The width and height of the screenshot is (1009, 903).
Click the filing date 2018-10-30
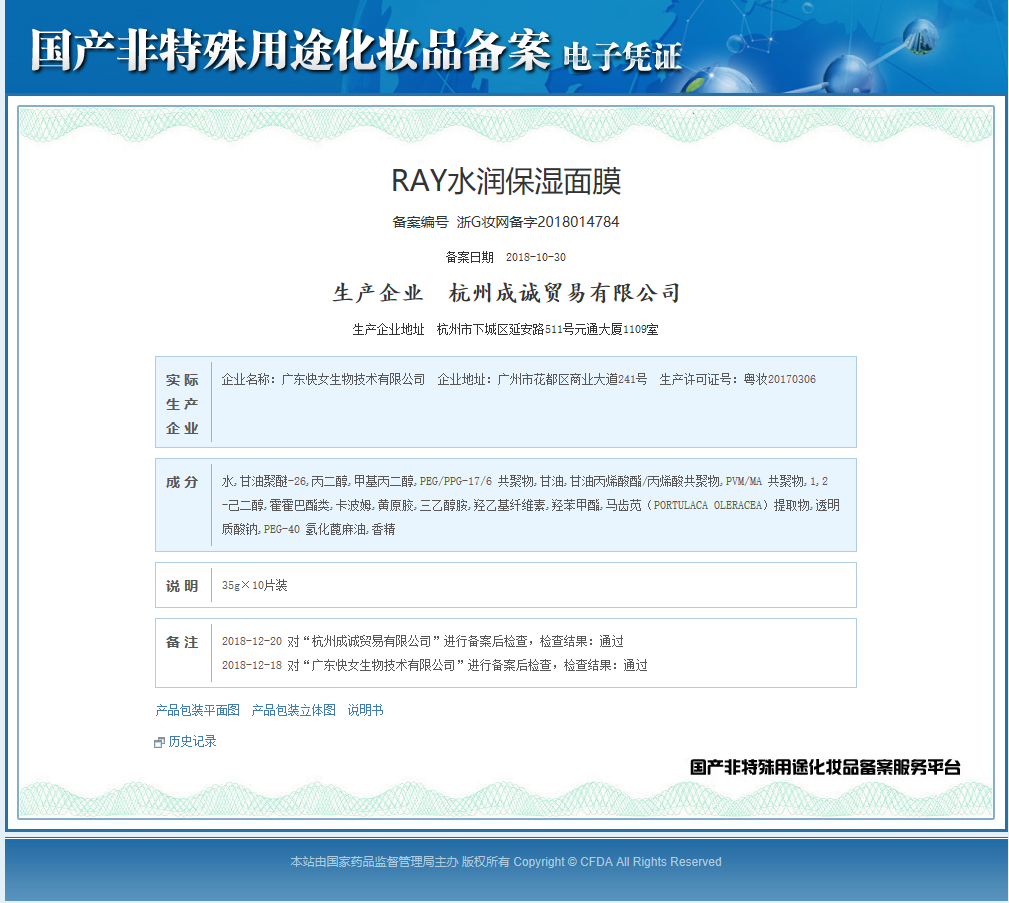point(535,257)
